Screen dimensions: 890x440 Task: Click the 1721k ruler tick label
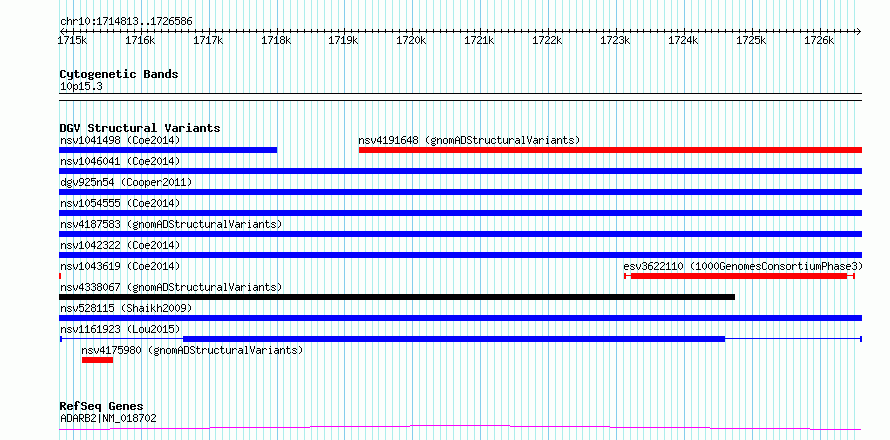tap(480, 41)
